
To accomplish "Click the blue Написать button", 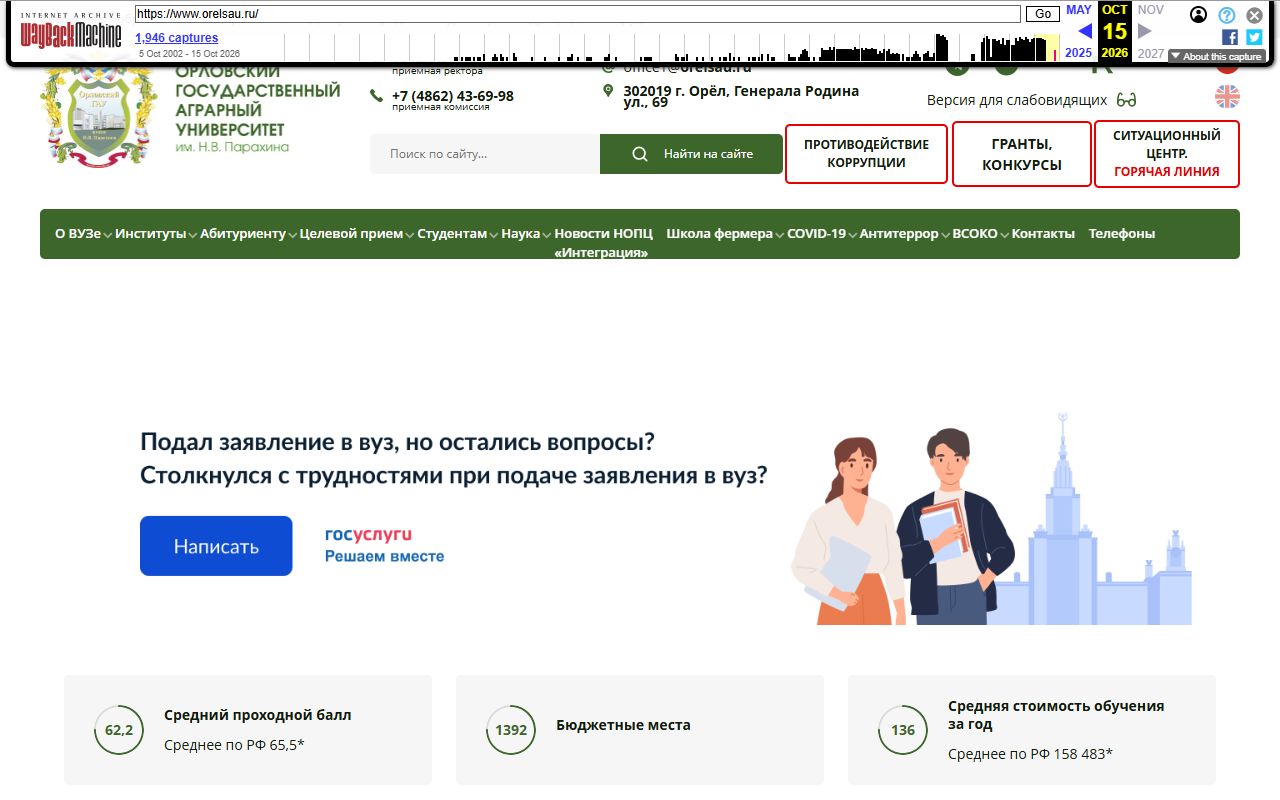I will [x=216, y=546].
